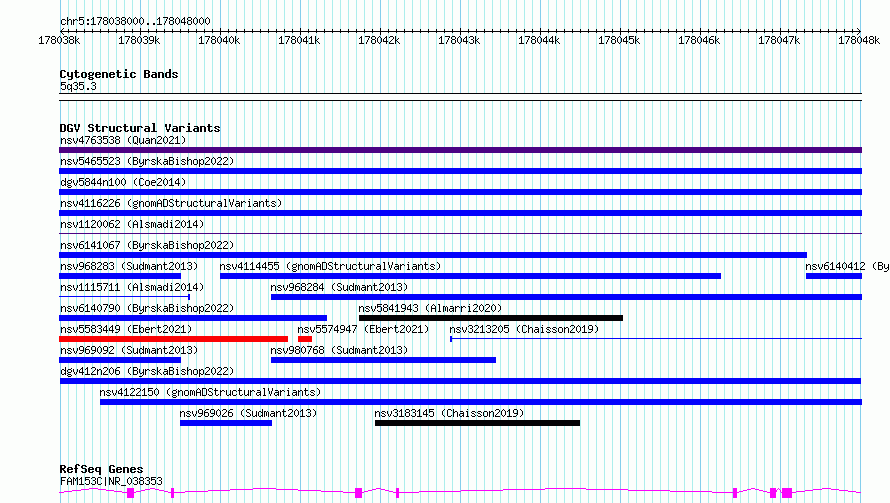Open the DGV Structural Variants track heading
Viewport: 890px width, 503px height.
(x=140, y=128)
